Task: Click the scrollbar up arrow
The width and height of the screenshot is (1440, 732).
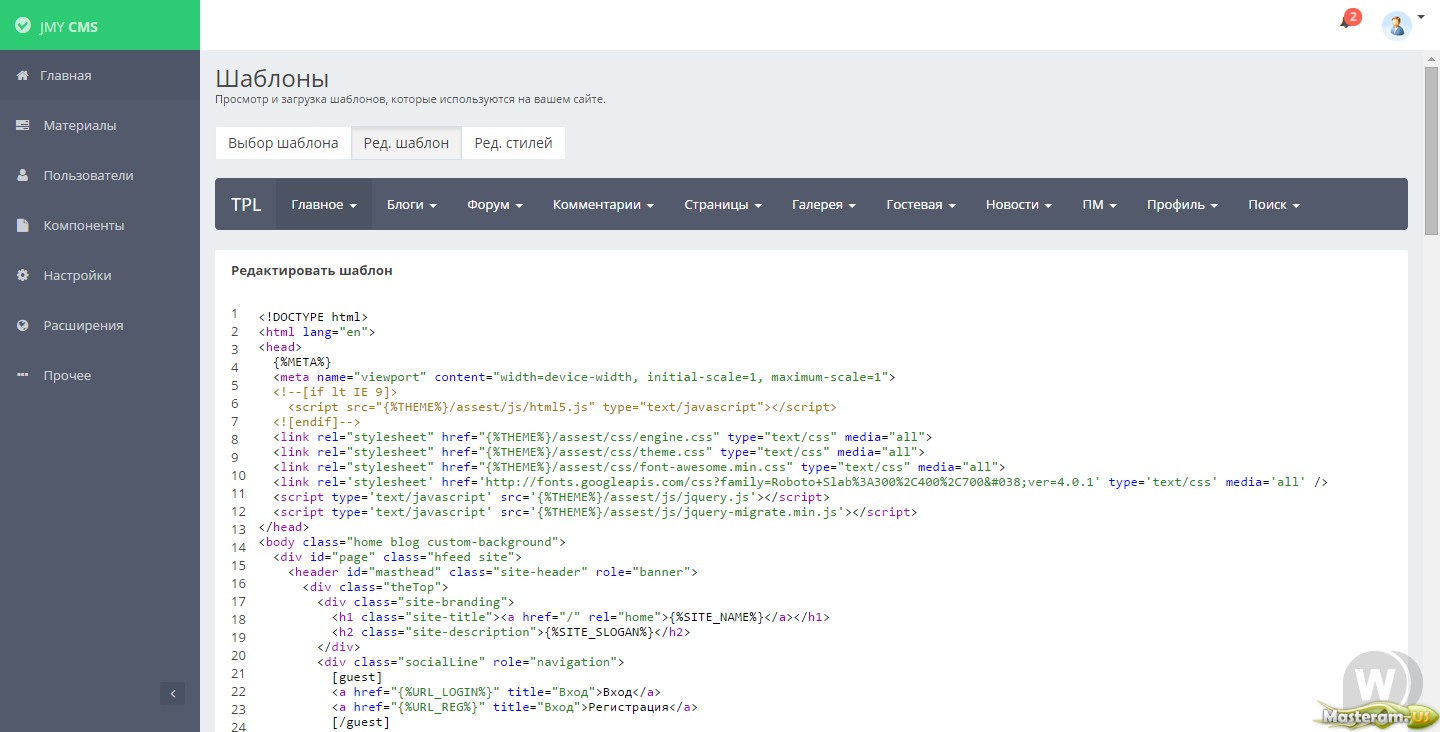Action: click(x=1431, y=59)
